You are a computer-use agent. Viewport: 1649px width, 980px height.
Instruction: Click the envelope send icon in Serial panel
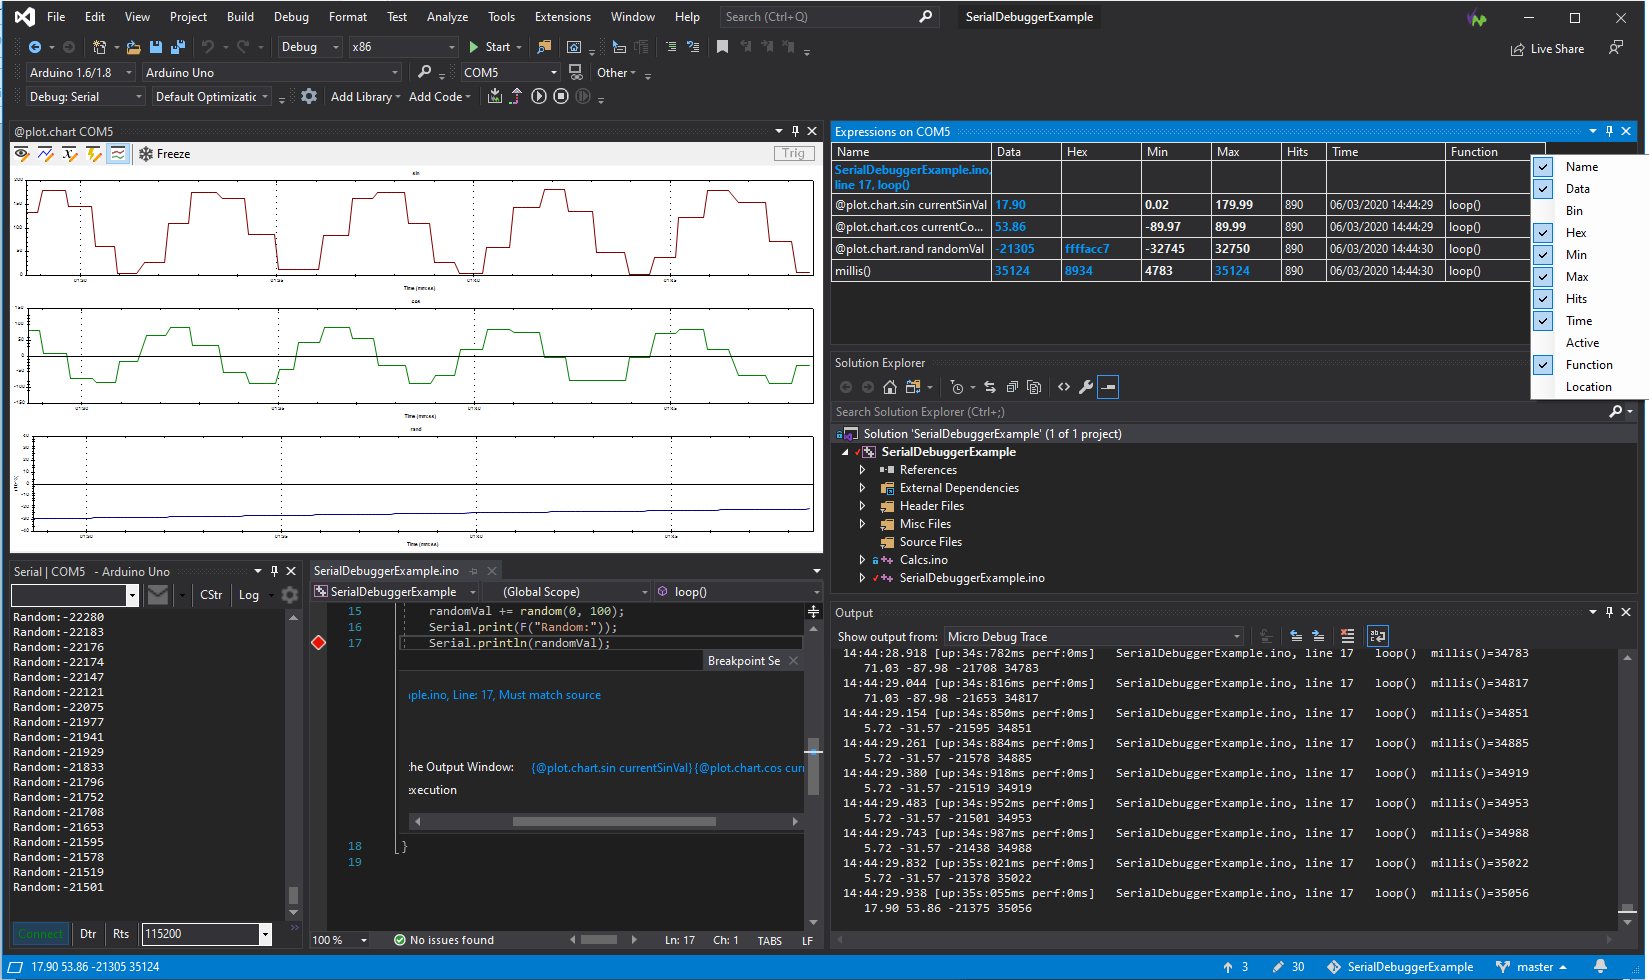[x=158, y=595]
